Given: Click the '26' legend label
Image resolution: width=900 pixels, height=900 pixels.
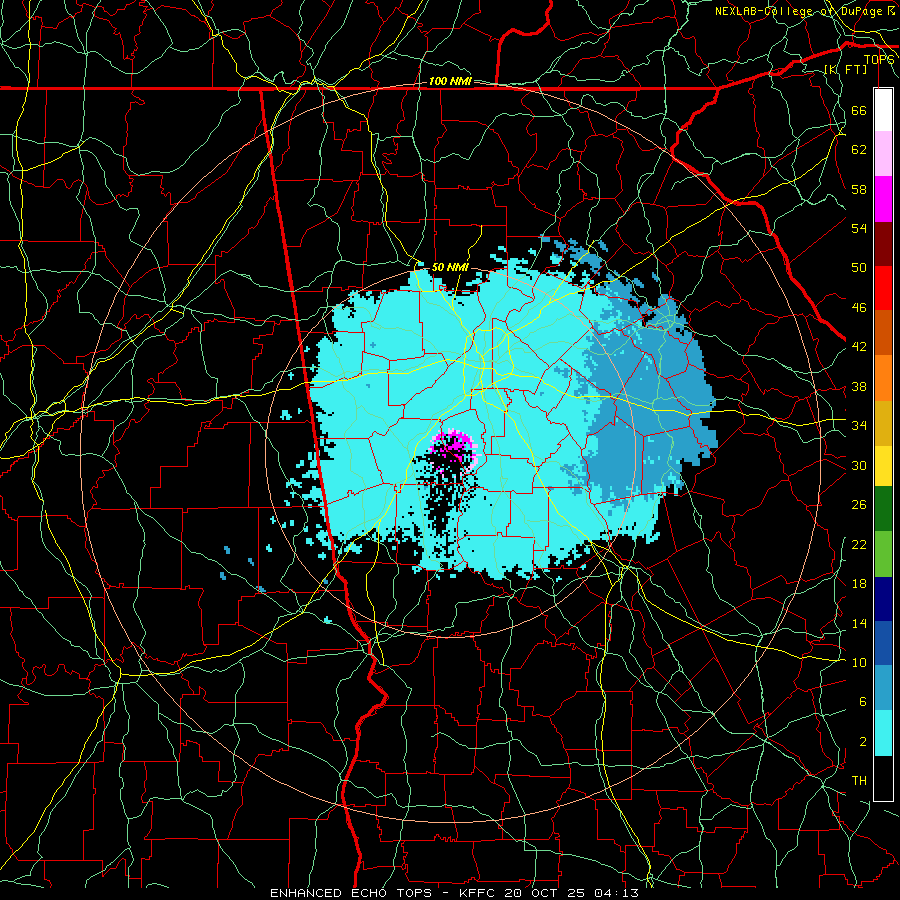Looking at the screenshot, I should (859, 505).
